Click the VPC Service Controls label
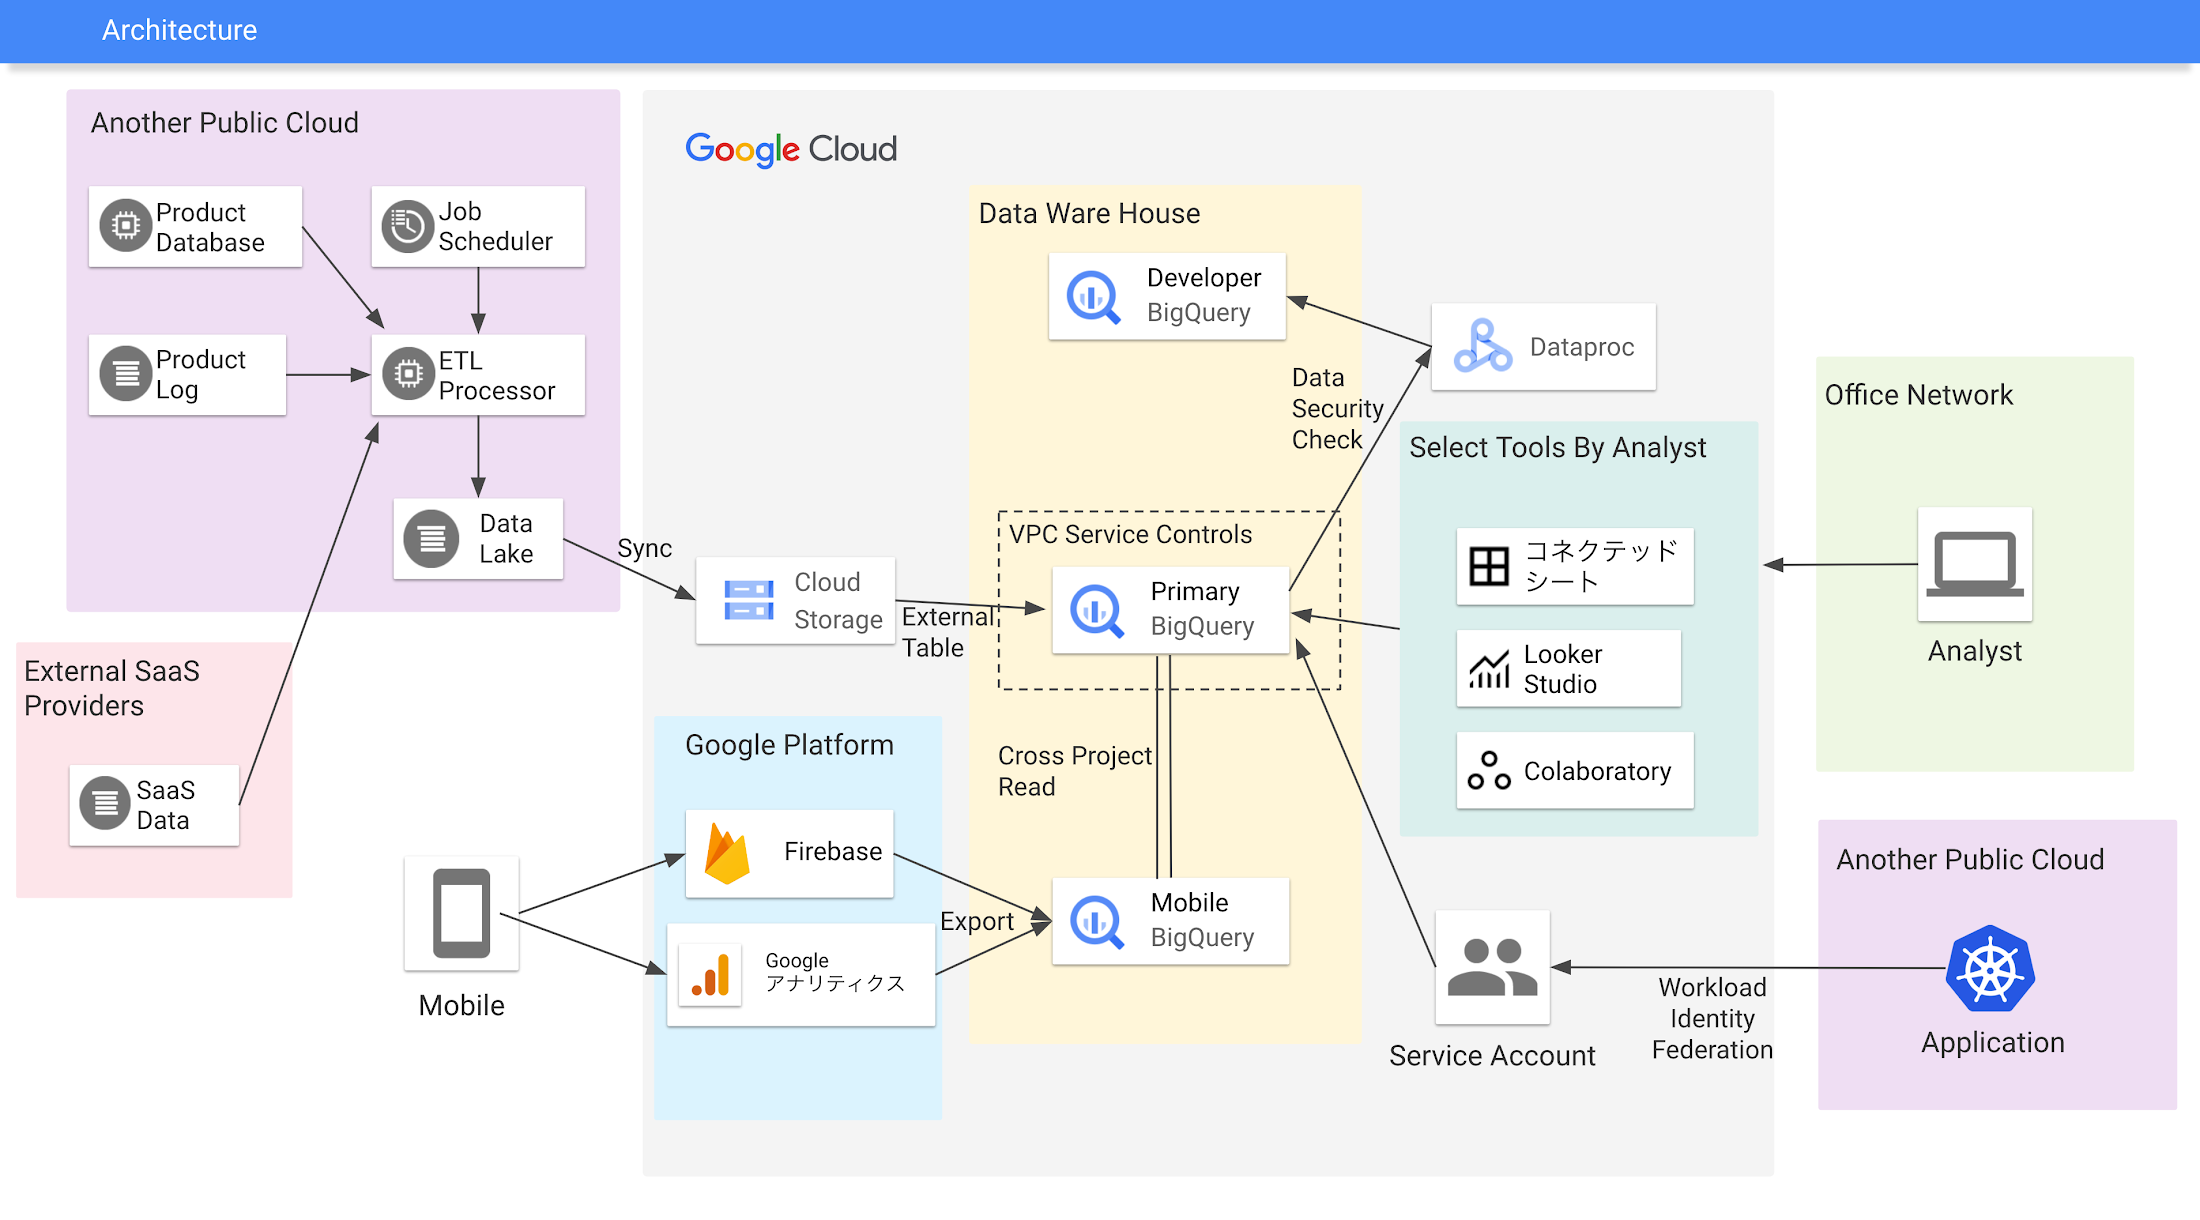This screenshot has height=1220, width=2200. [1130, 534]
